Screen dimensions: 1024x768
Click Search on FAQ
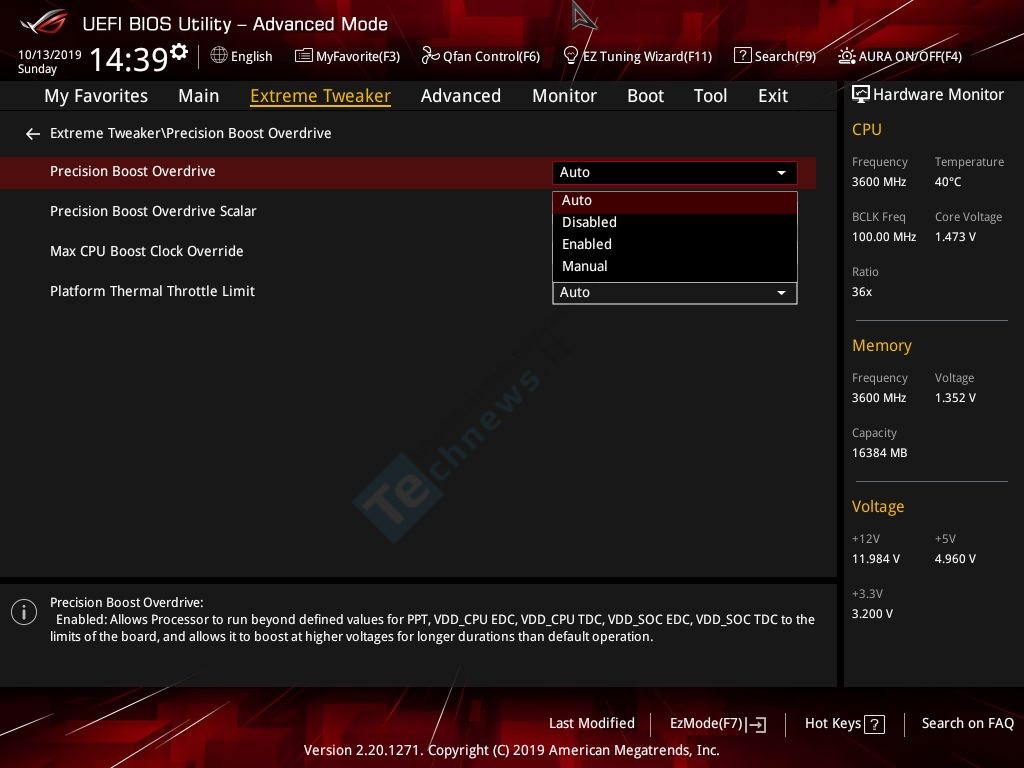pyautogui.click(x=967, y=724)
